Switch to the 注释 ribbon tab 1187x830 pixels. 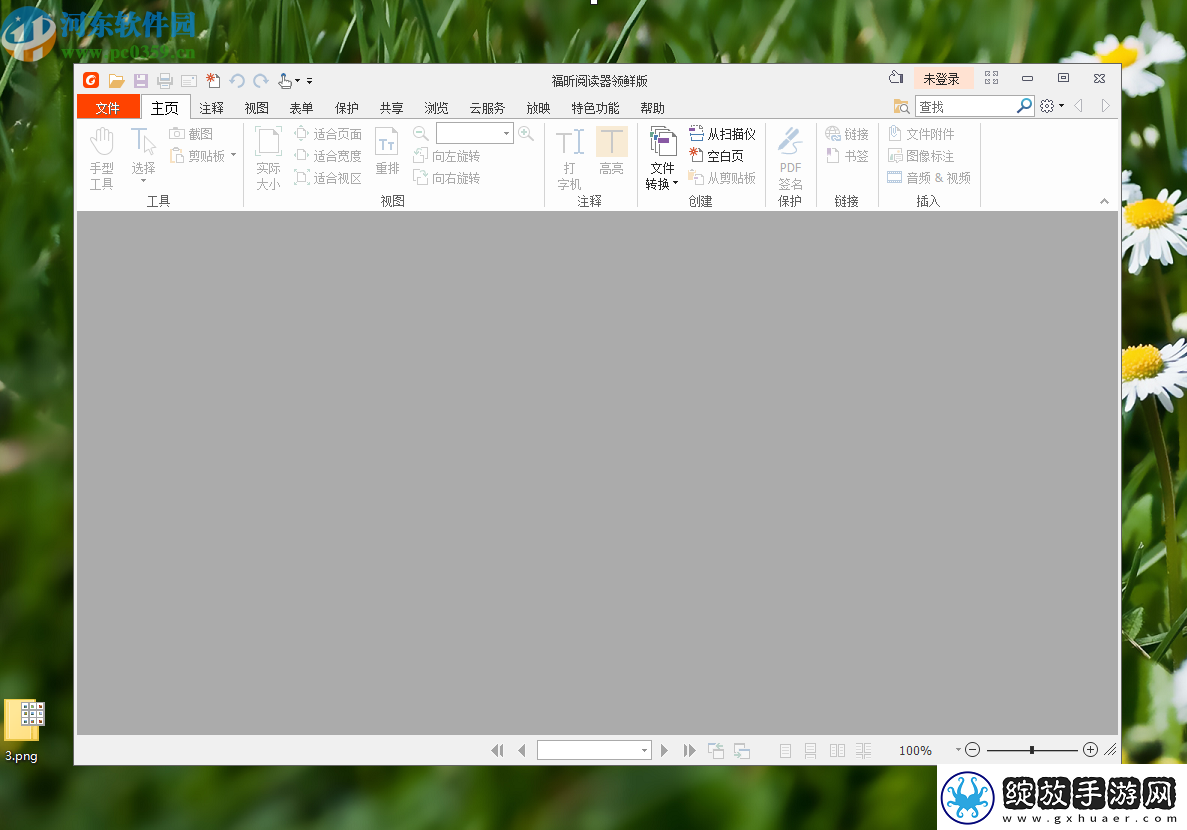[x=211, y=108]
